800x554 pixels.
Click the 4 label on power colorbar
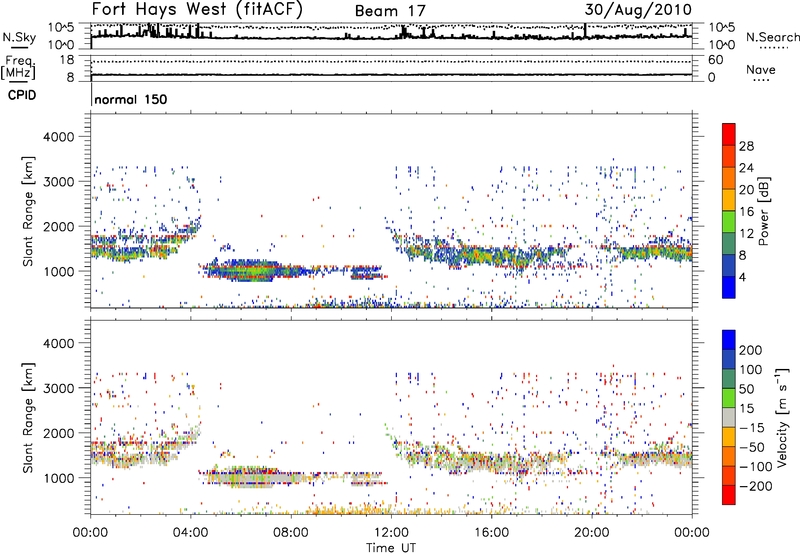742,277
